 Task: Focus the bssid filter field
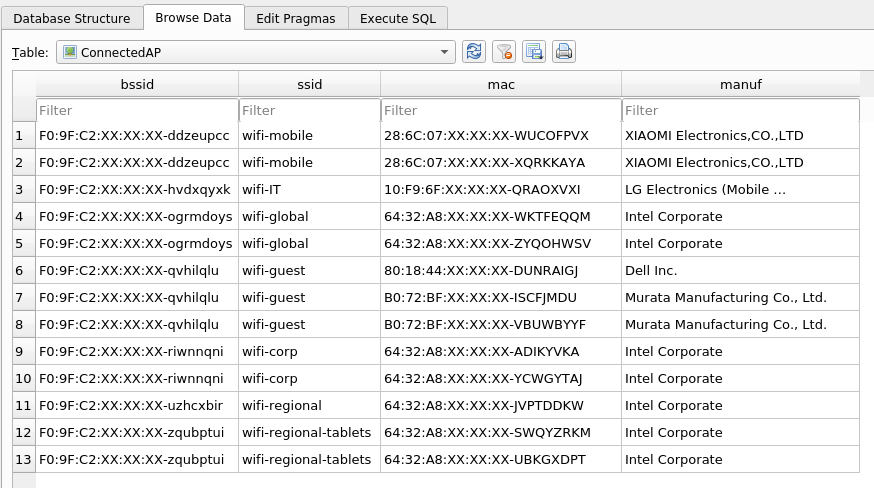[137, 110]
